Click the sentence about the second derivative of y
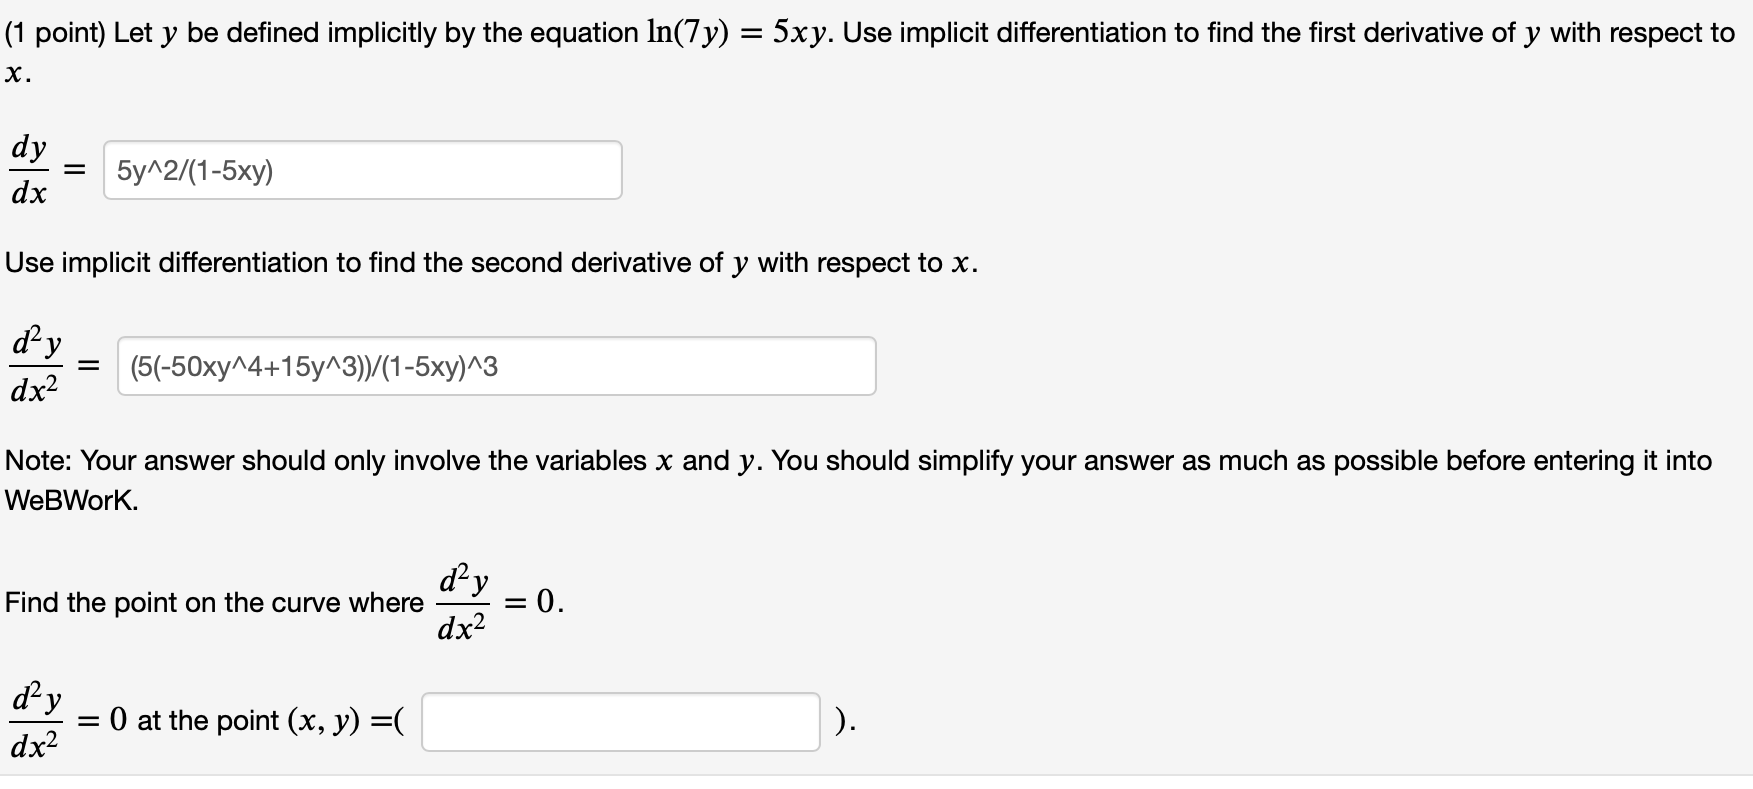1753x789 pixels. pyautogui.click(x=491, y=263)
